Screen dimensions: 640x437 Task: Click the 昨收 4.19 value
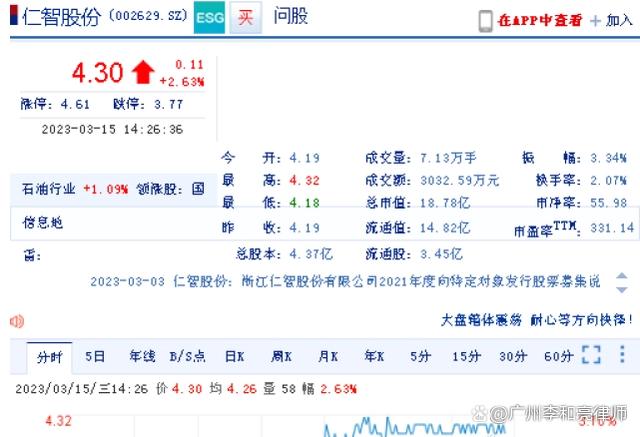[x=304, y=228]
